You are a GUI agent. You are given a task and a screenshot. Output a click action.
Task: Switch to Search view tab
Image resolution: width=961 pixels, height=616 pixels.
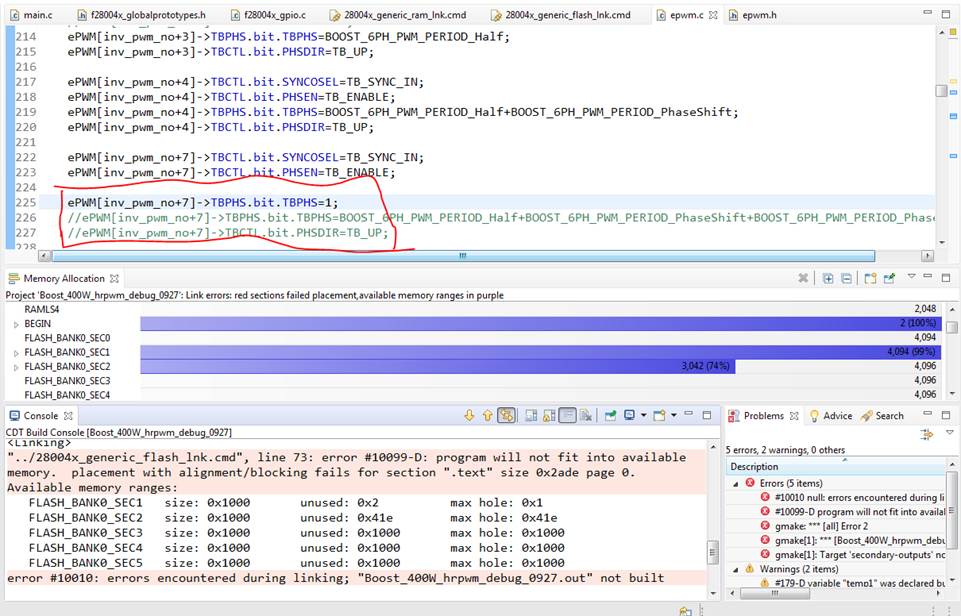click(x=882, y=416)
